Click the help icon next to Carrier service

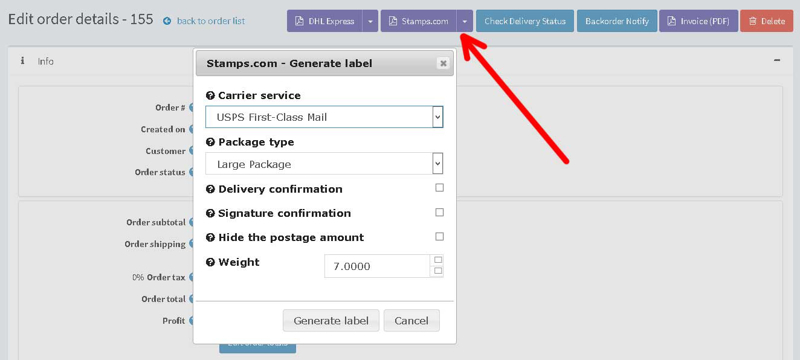pyautogui.click(x=210, y=96)
